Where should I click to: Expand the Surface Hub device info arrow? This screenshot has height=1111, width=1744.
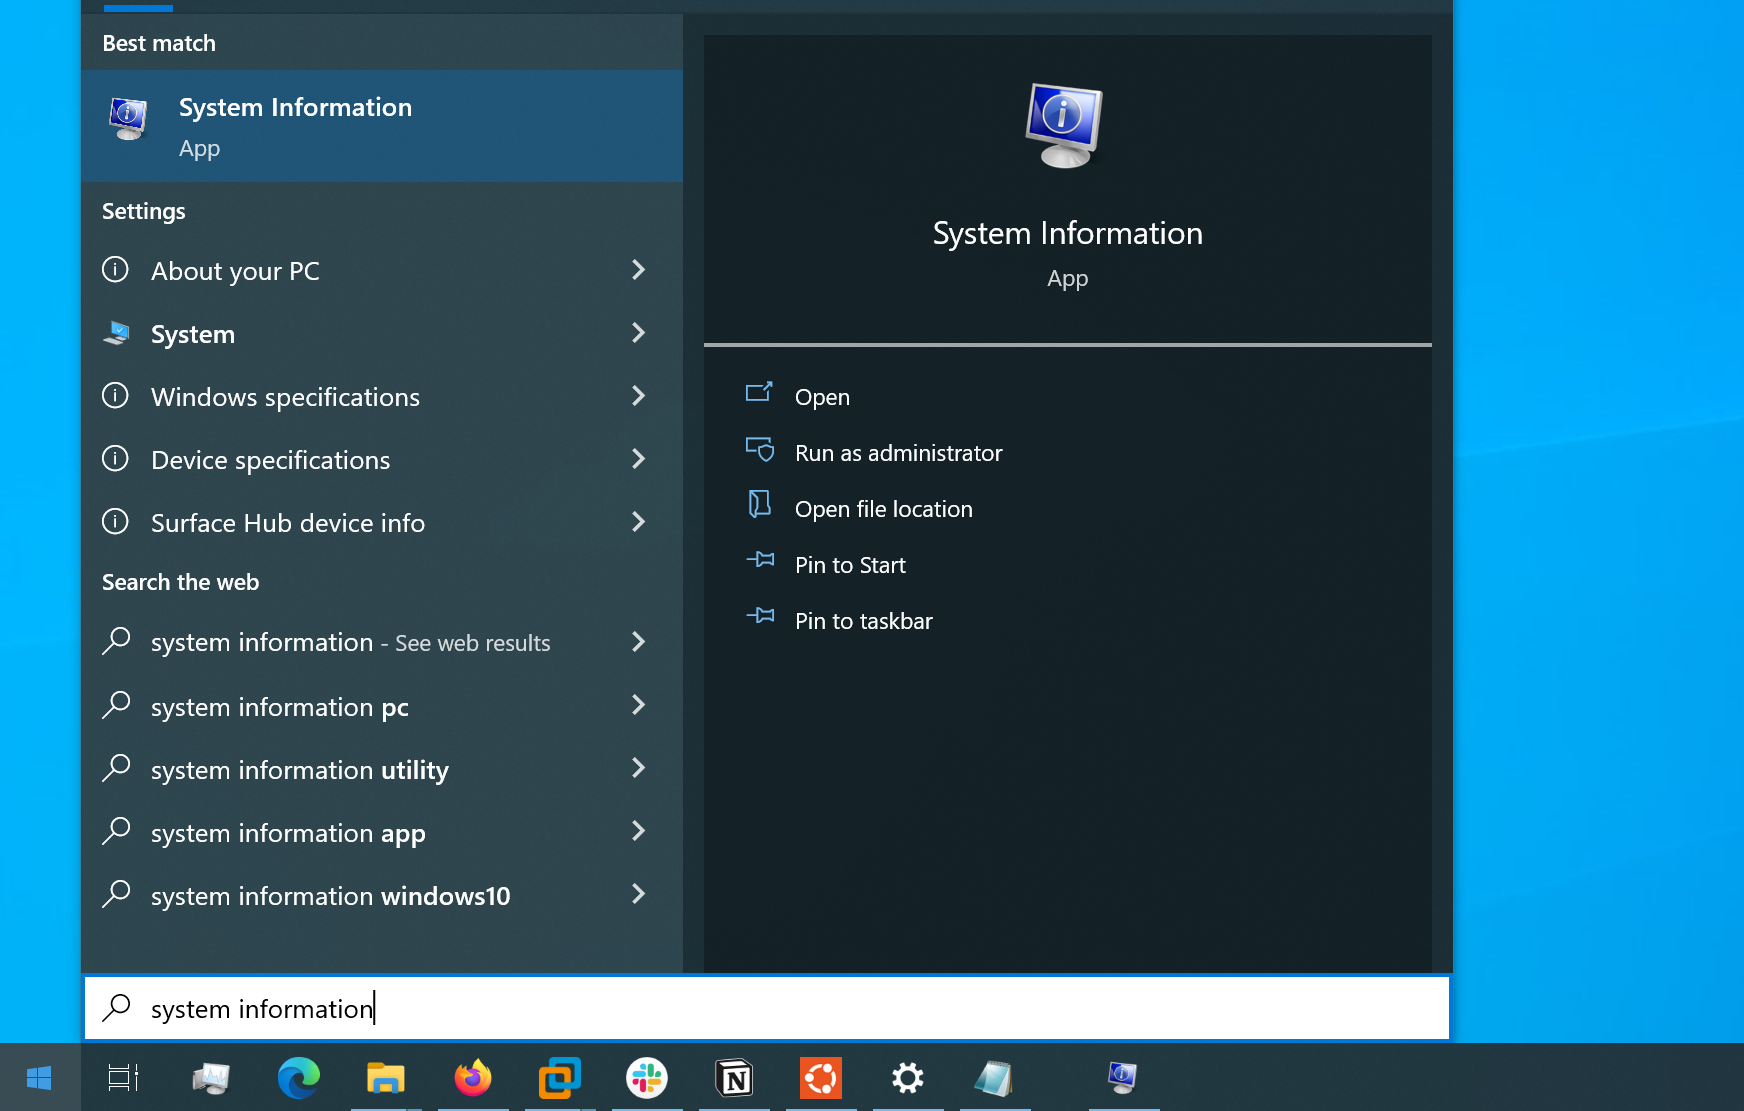point(638,522)
